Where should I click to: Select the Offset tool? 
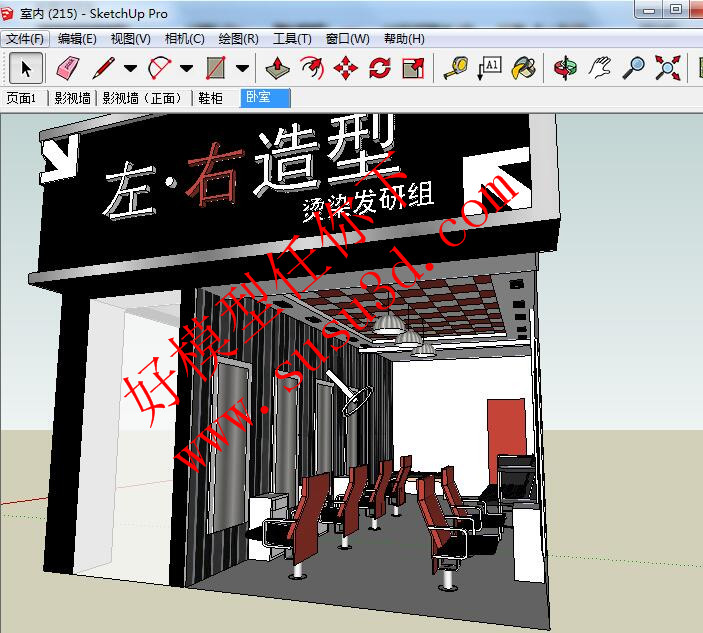(x=312, y=68)
